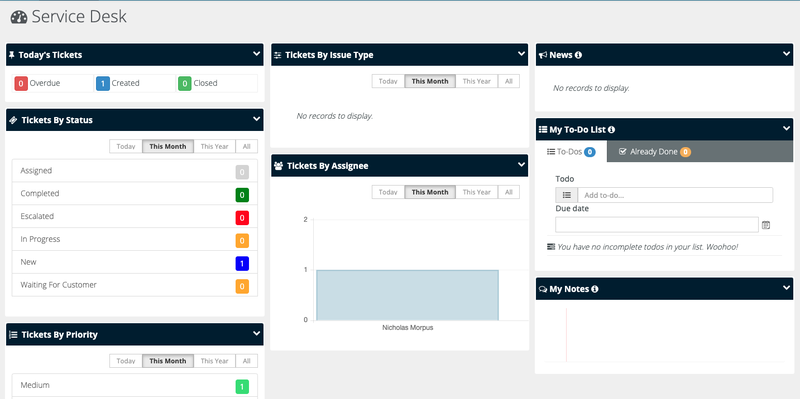This screenshot has height=399, width=800.
Task: Select Today filter in Tickets By Assignee
Action: pos(388,192)
